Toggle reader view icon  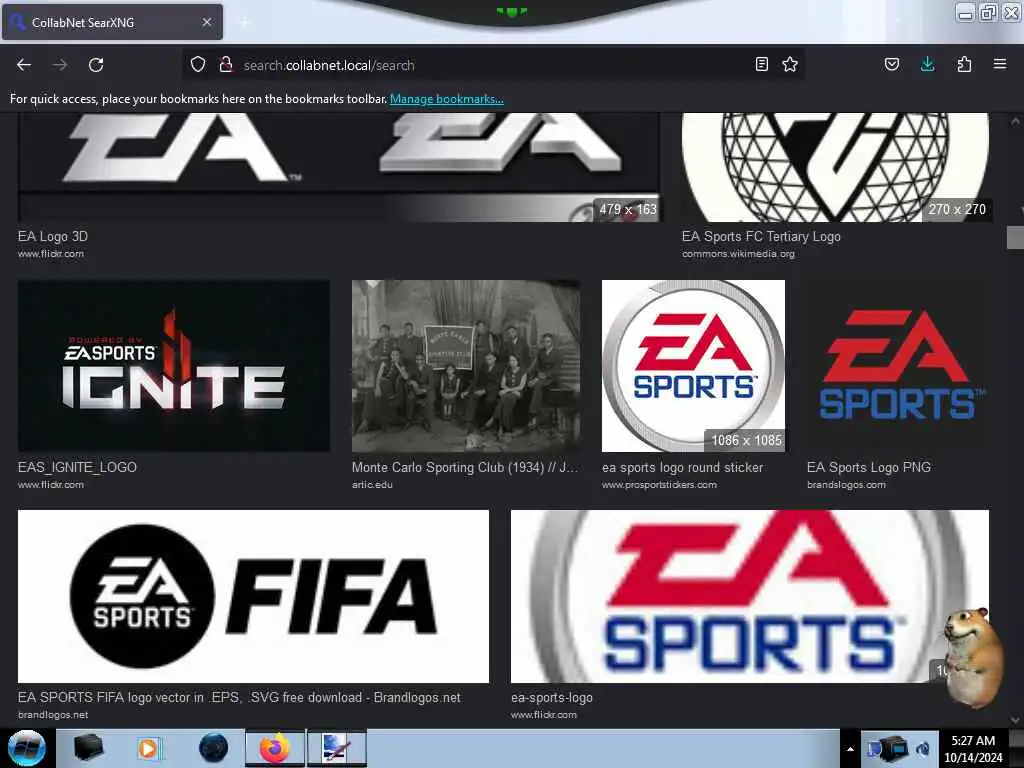pos(761,64)
